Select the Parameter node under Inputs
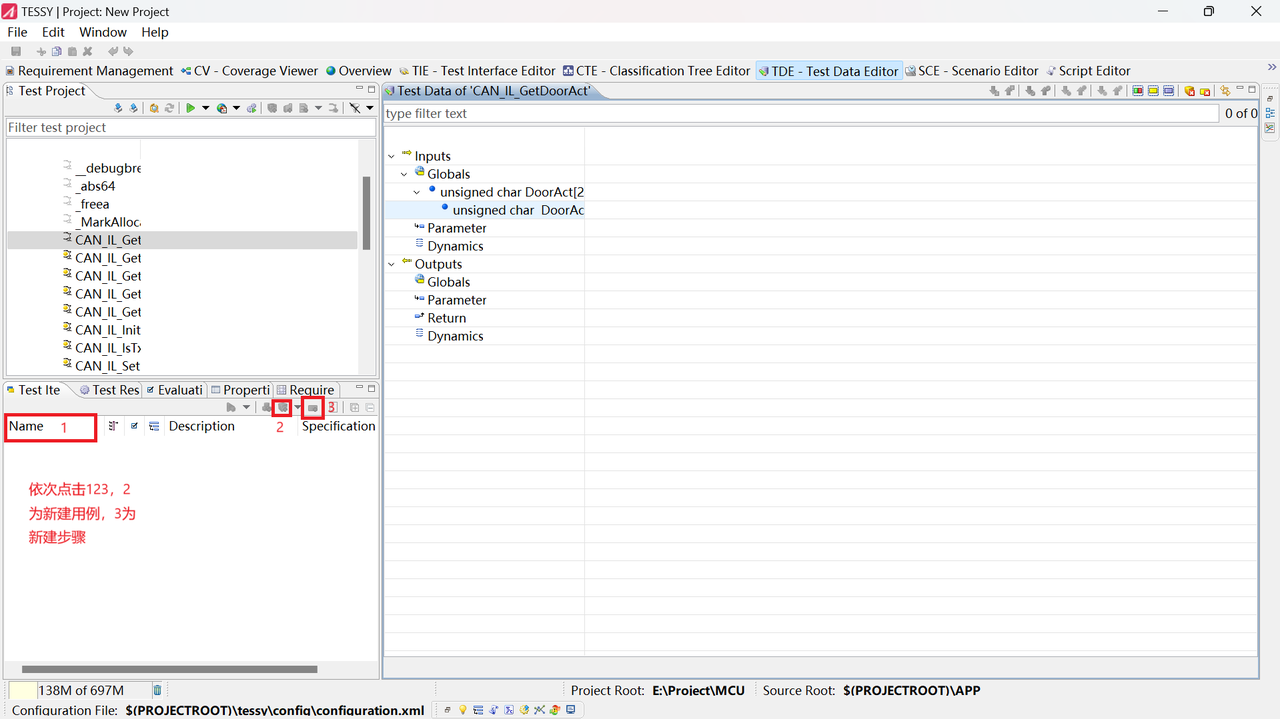Image resolution: width=1280 pixels, height=719 pixels. click(x=457, y=228)
